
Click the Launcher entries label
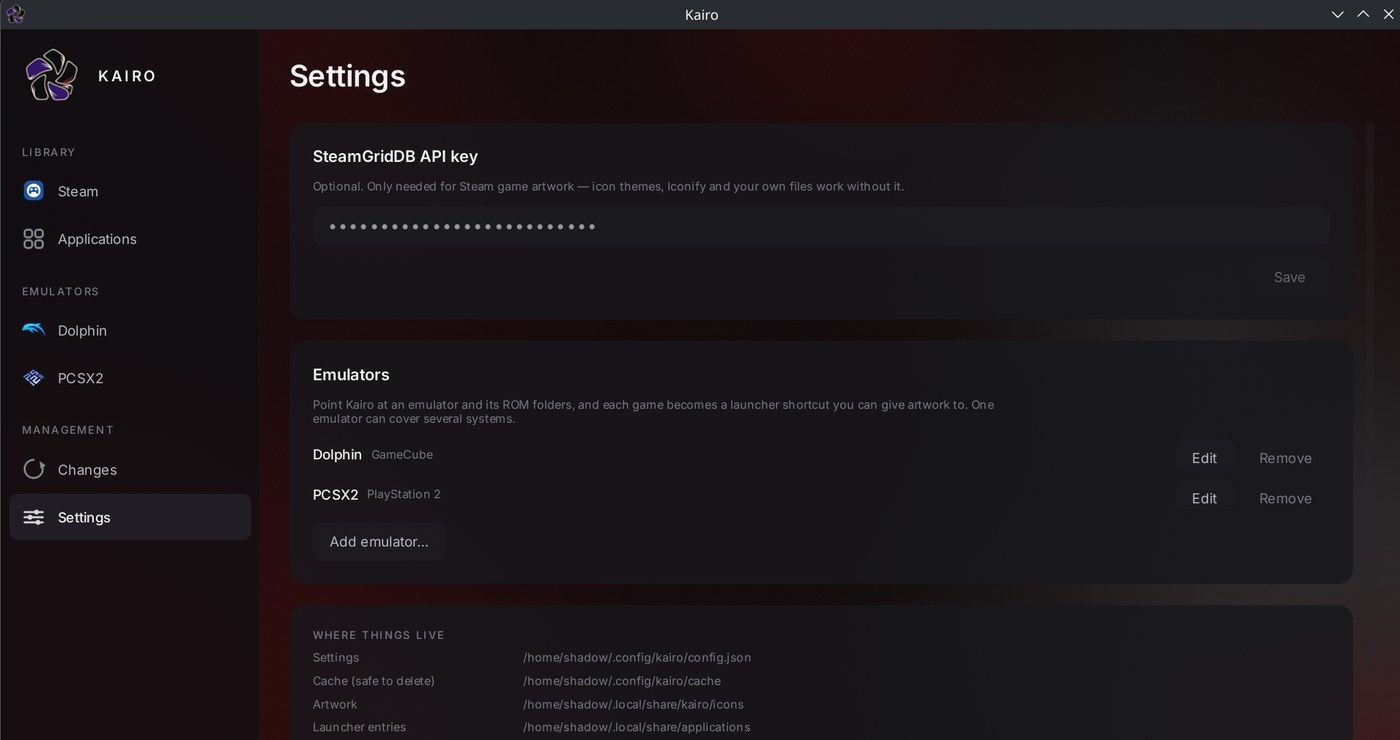tap(359, 727)
